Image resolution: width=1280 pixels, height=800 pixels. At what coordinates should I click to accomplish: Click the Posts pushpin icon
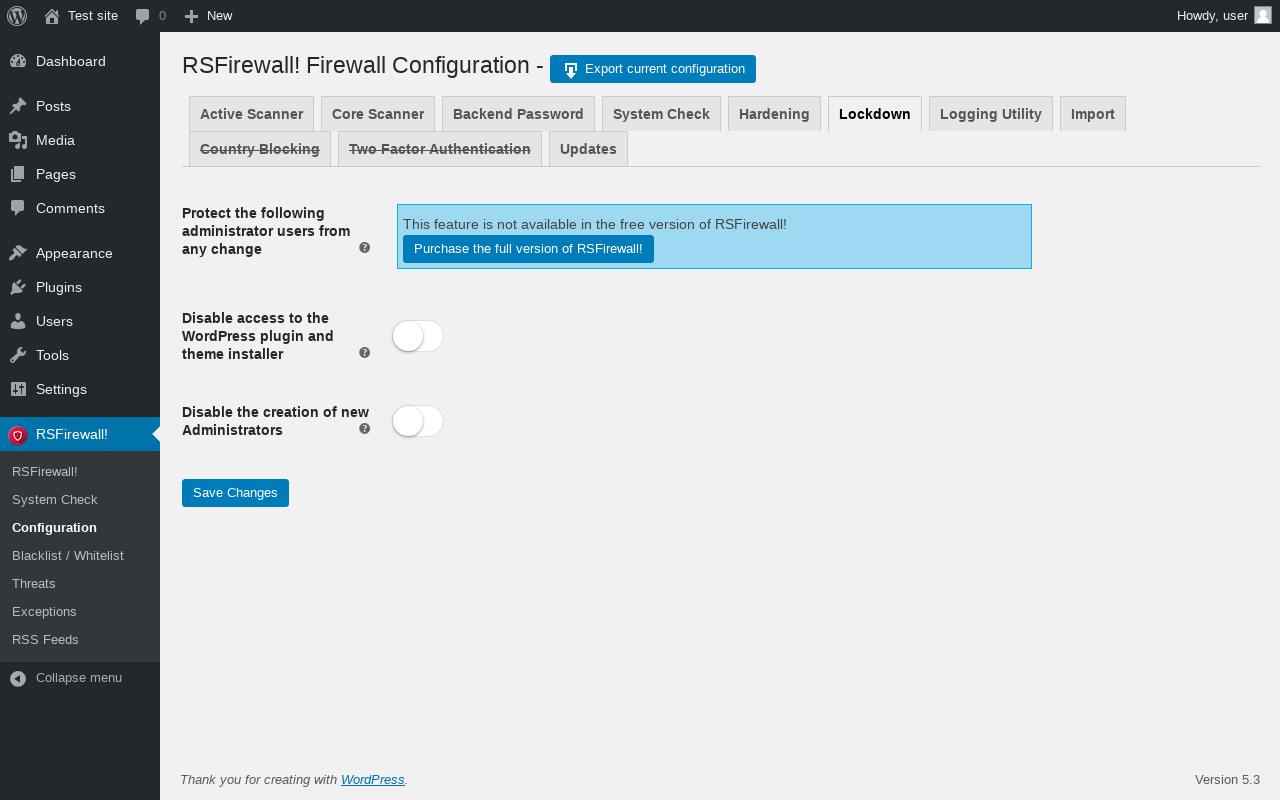[x=18, y=106]
